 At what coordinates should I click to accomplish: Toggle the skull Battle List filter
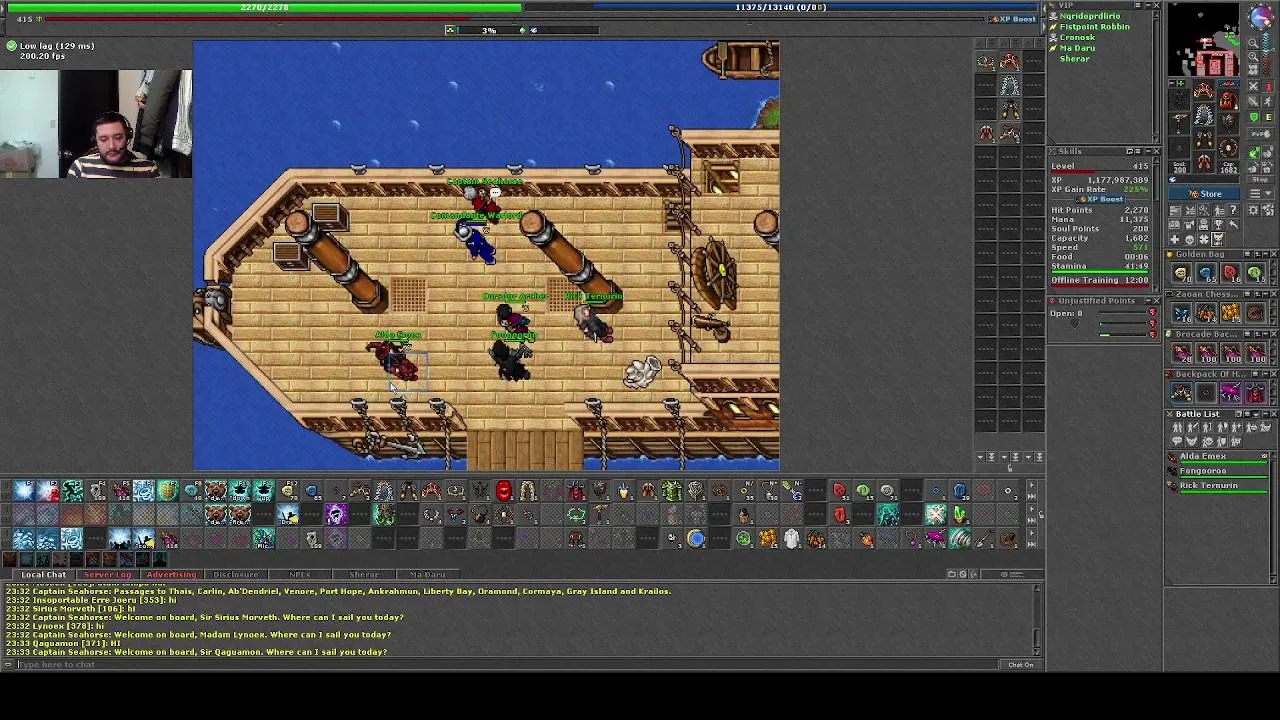[1207, 441]
